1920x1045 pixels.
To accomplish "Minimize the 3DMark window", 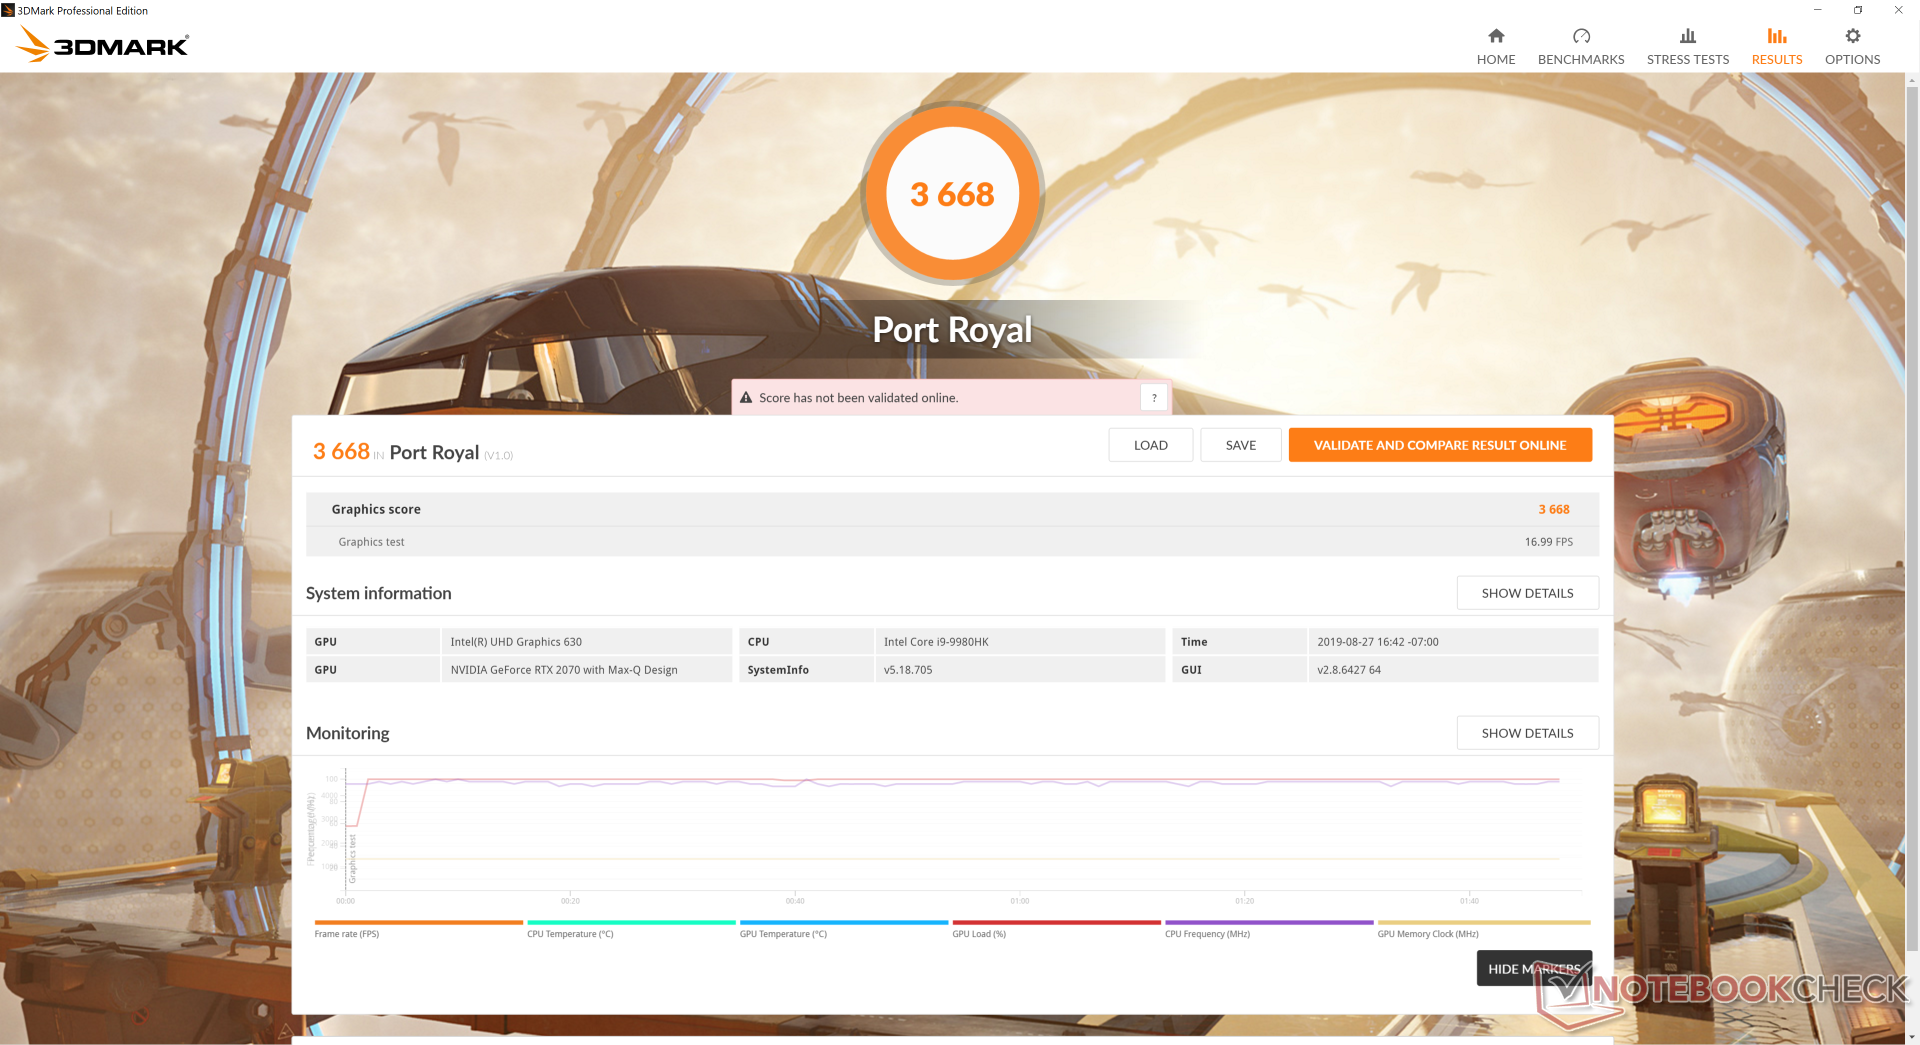I will coord(1818,10).
